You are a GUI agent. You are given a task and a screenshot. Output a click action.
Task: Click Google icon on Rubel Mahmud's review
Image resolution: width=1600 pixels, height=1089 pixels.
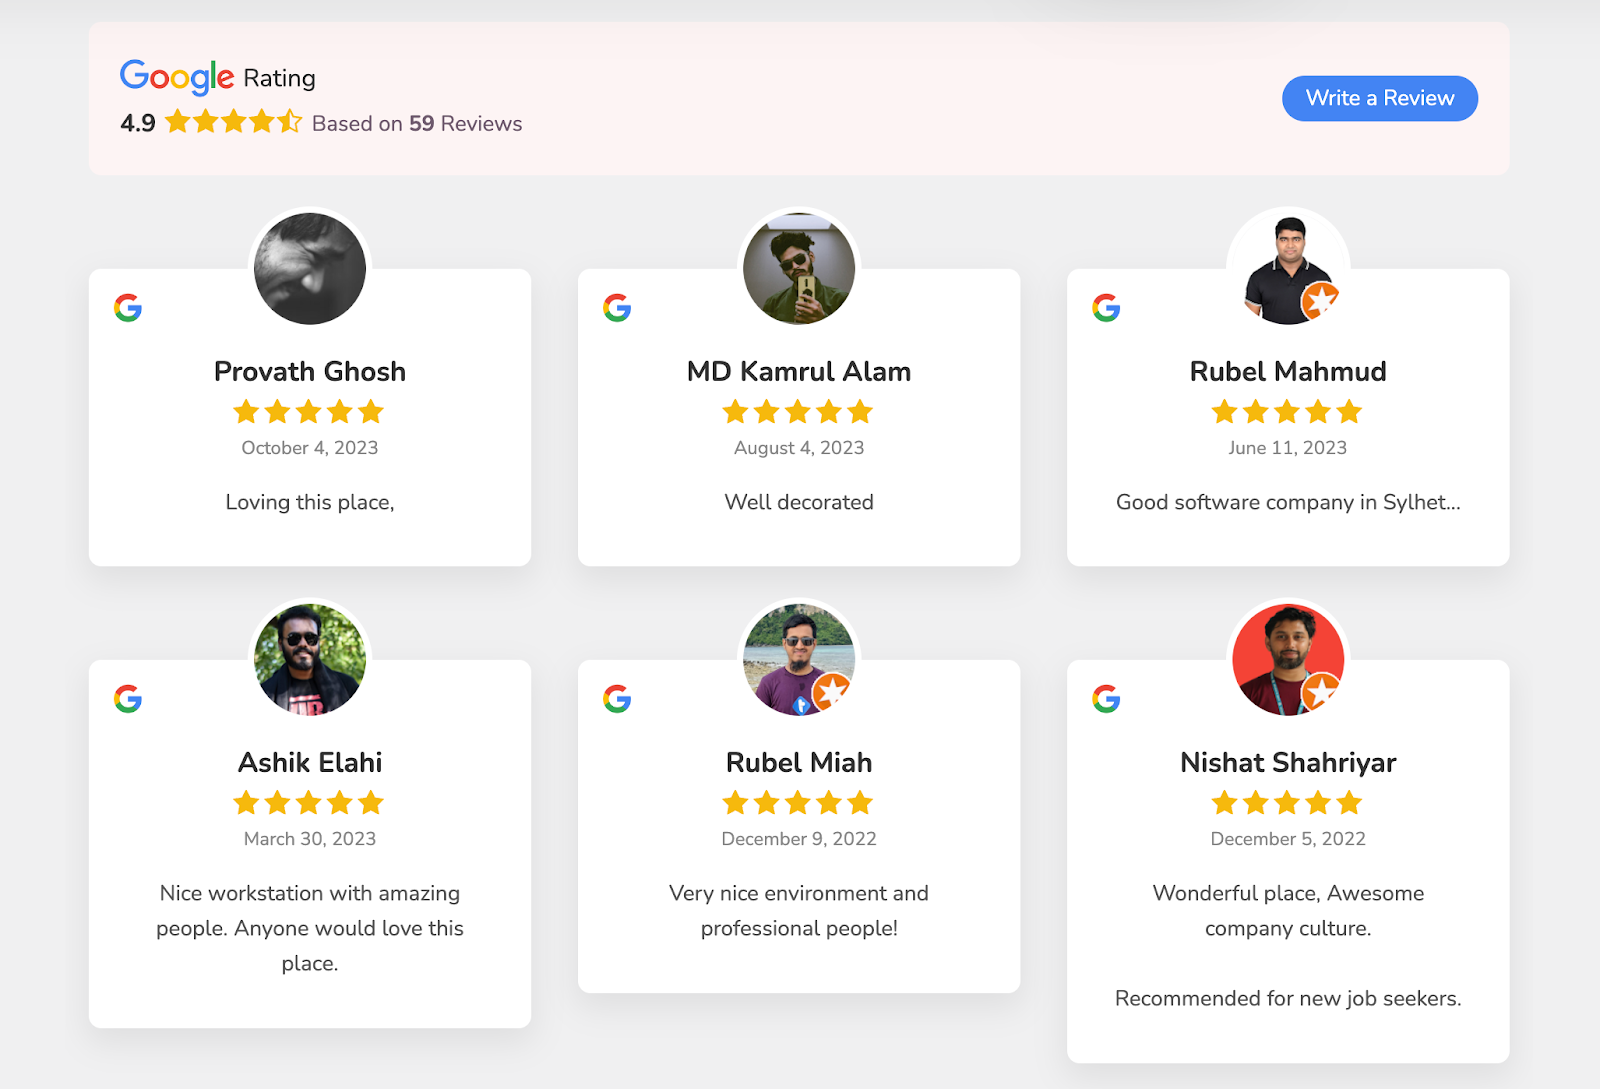[1106, 308]
